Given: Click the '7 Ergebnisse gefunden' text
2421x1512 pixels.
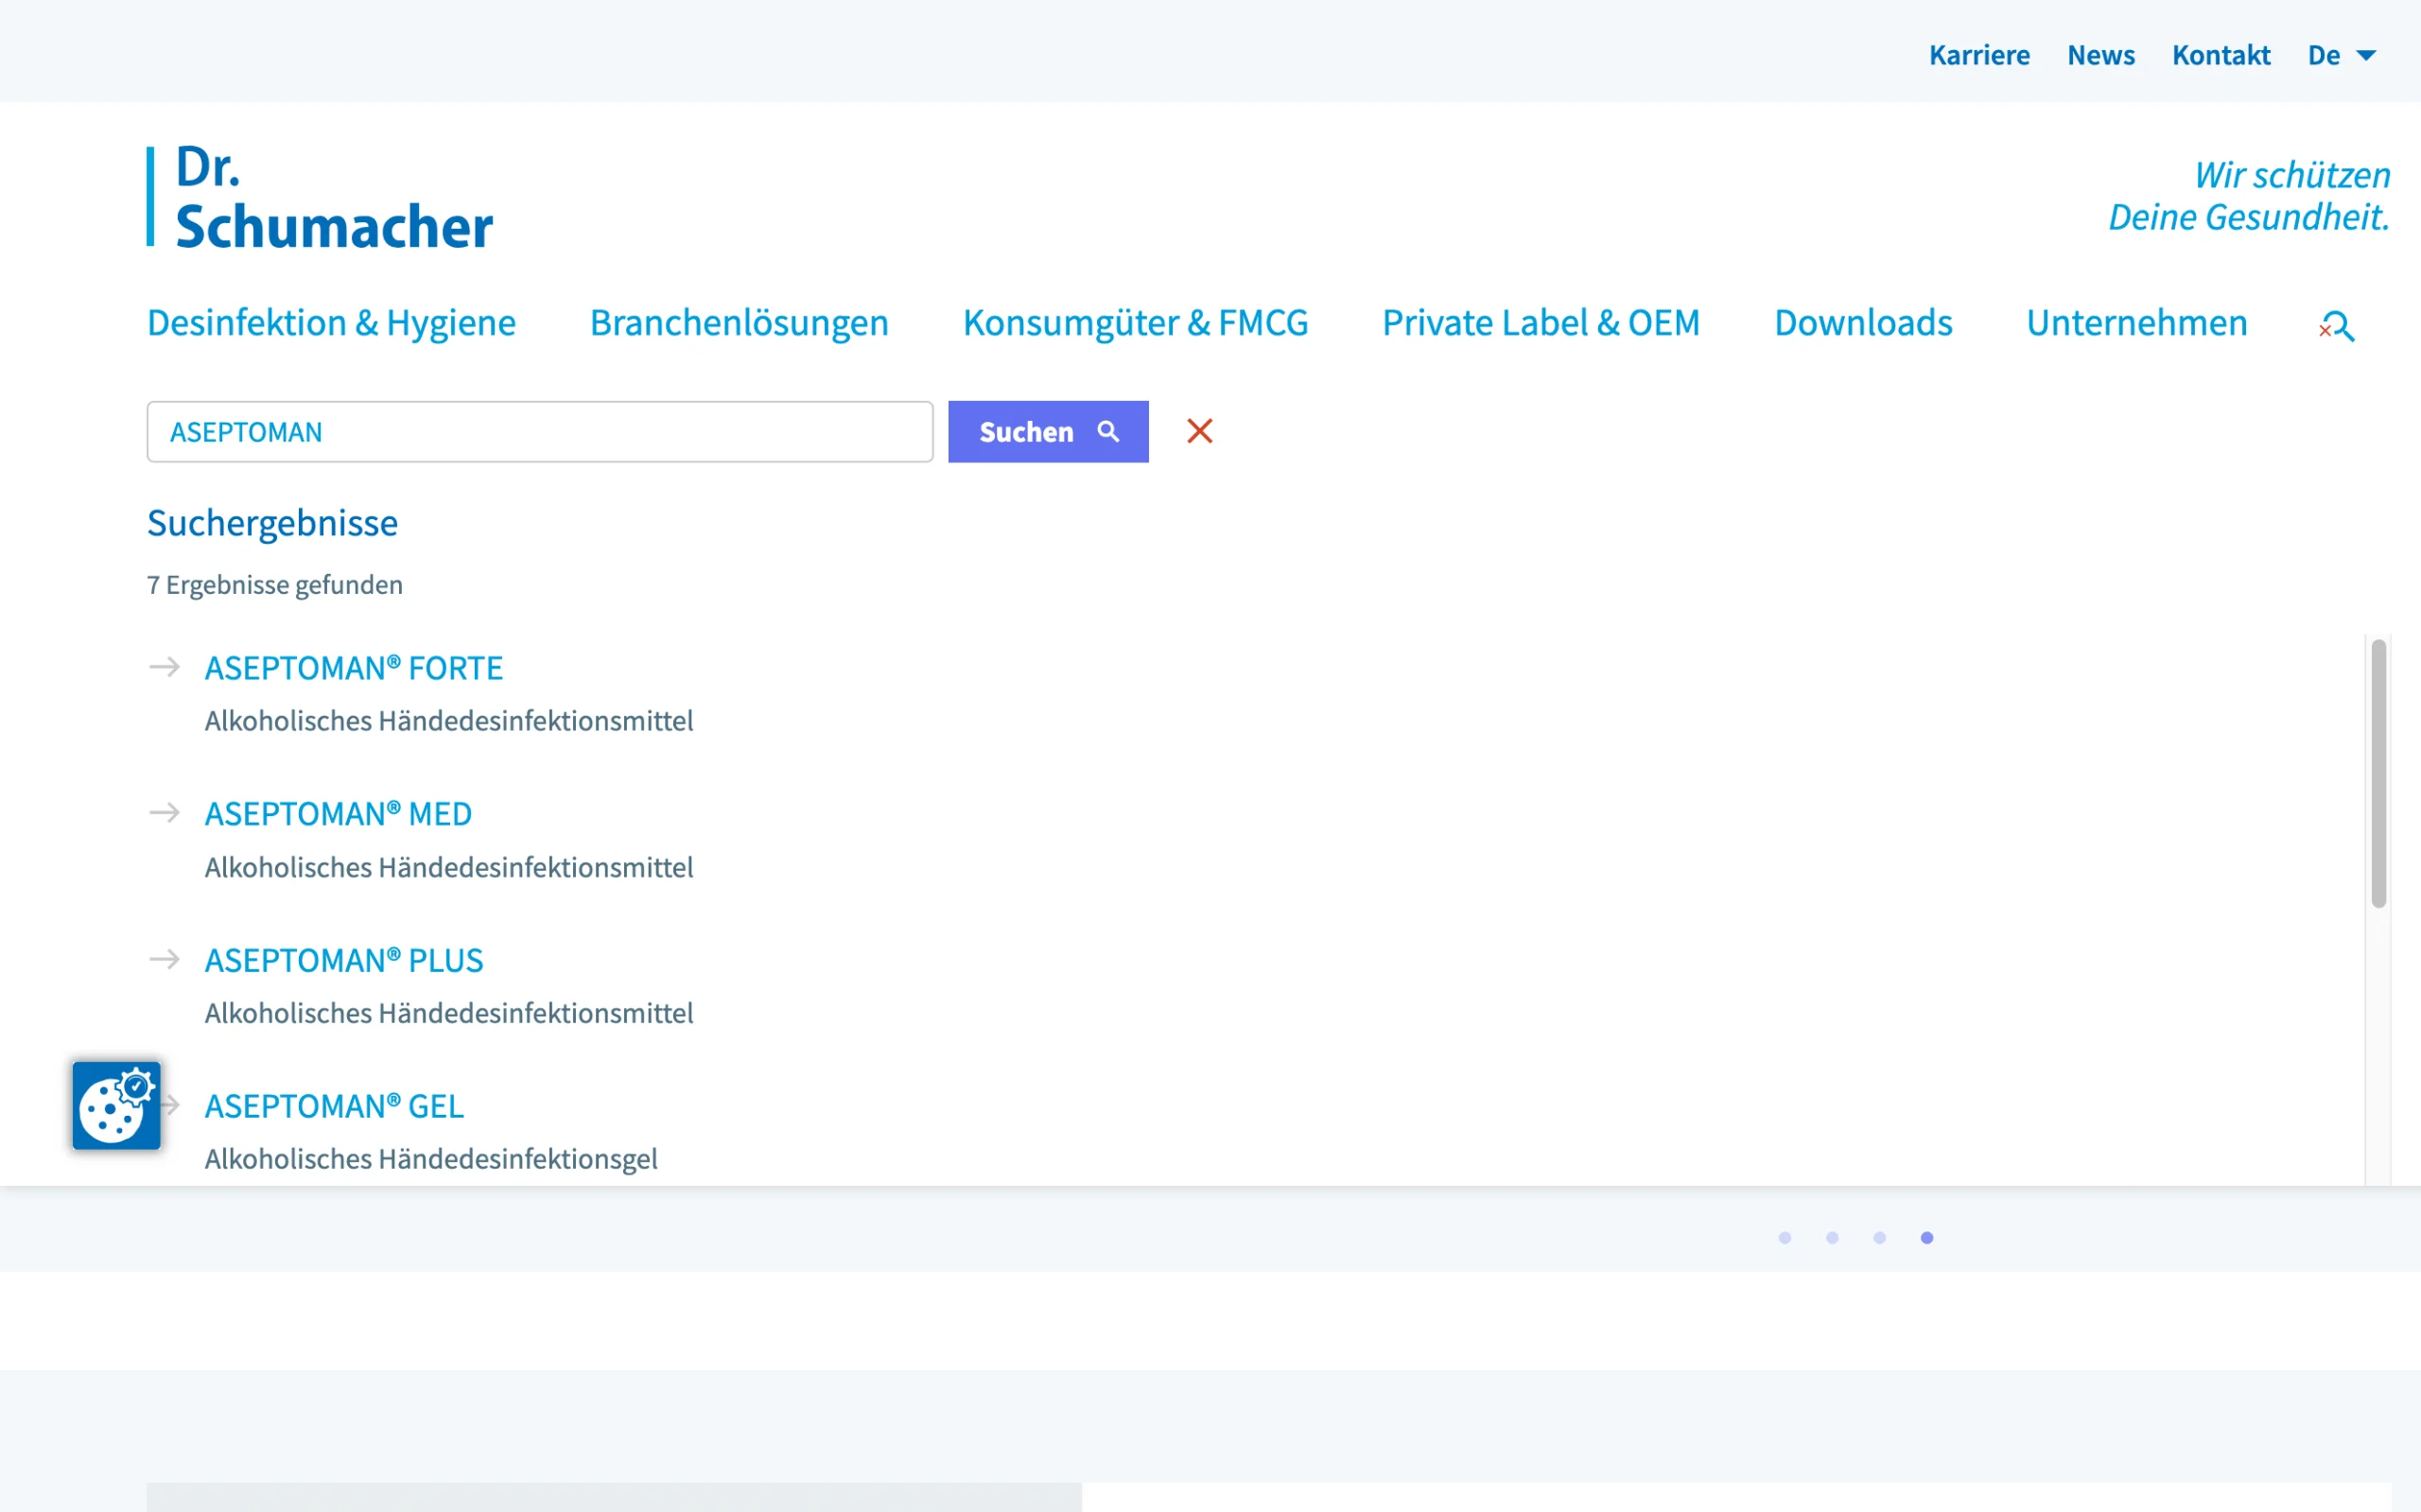Looking at the screenshot, I should point(275,585).
